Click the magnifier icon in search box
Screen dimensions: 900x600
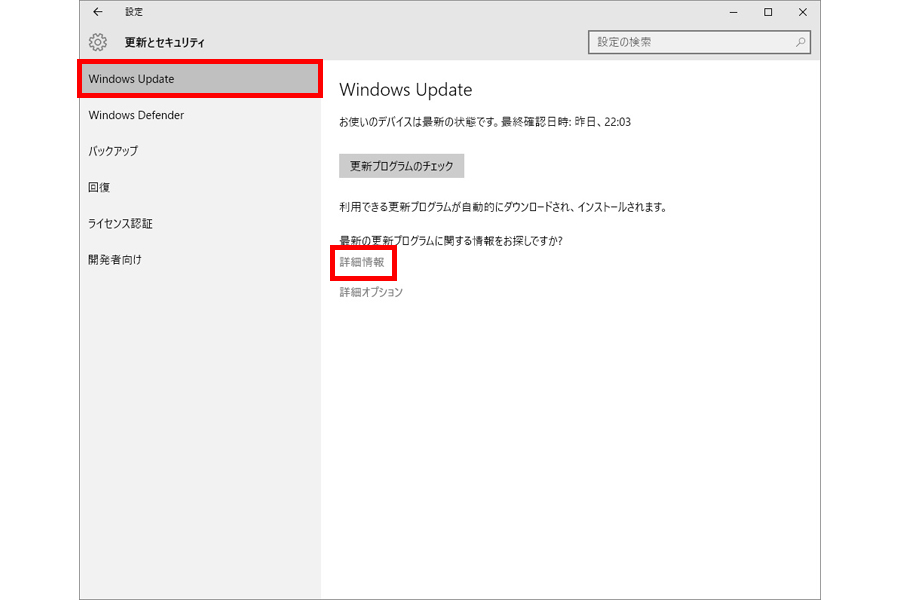800,43
